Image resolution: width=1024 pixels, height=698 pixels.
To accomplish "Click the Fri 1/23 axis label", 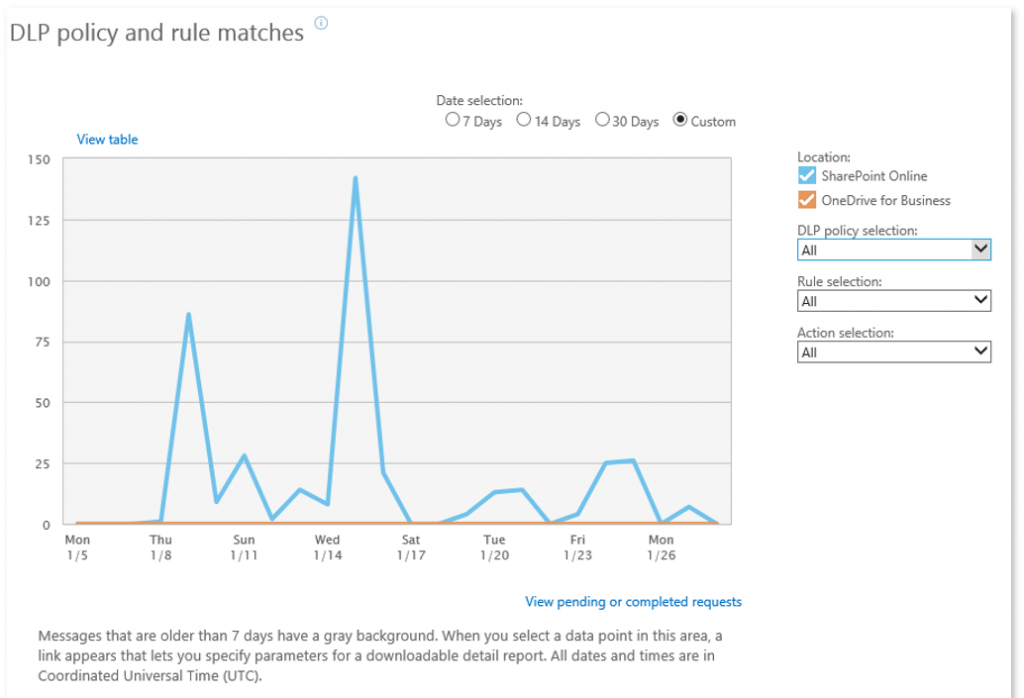I will pos(577,547).
